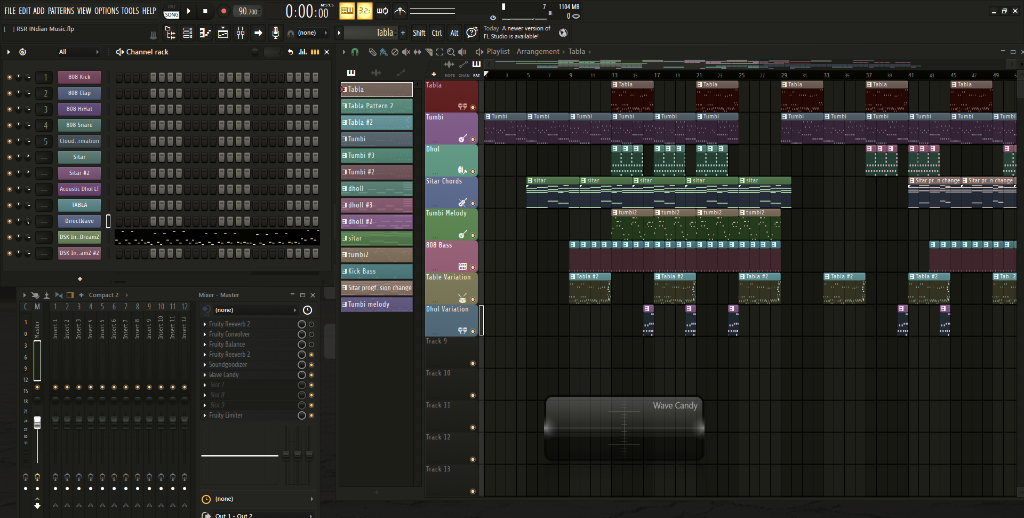
Task: Click the Tabla track tabla instrument icon
Action: point(462,106)
